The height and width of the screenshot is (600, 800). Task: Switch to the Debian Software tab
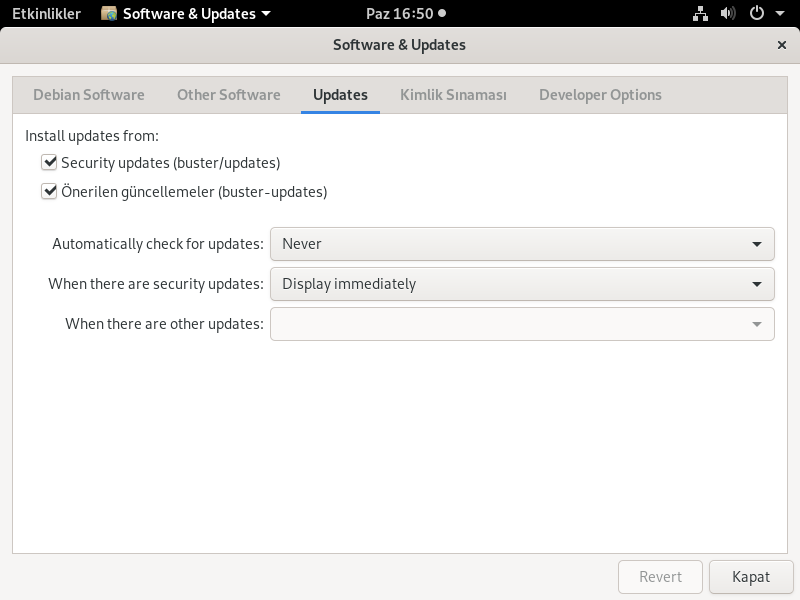click(89, 95)
